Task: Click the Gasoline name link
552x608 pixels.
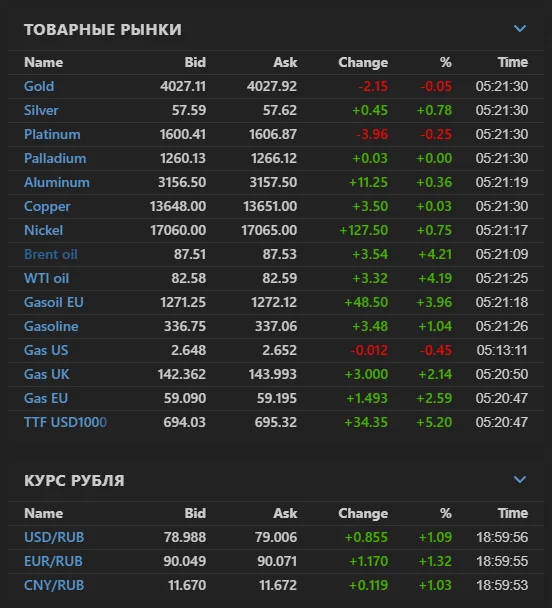Action: pyautogui.click(x=51, y=326)
